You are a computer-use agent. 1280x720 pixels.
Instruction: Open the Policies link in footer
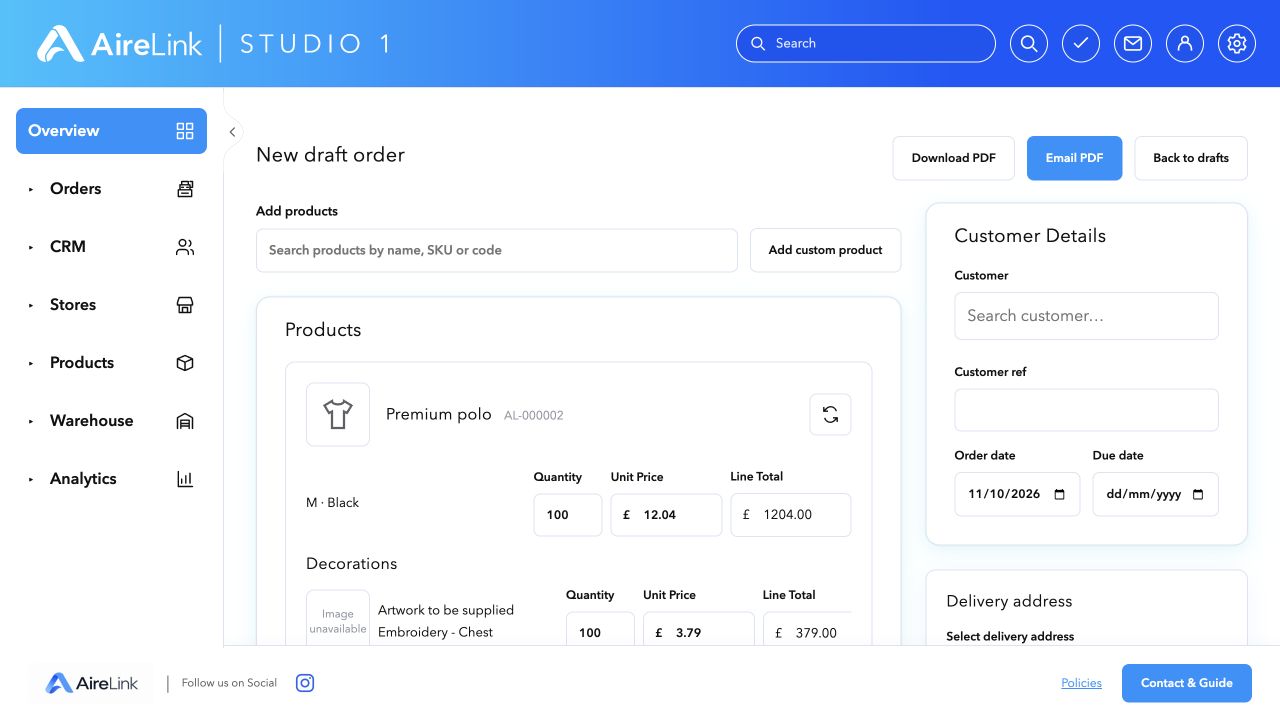pos(1081,683)
